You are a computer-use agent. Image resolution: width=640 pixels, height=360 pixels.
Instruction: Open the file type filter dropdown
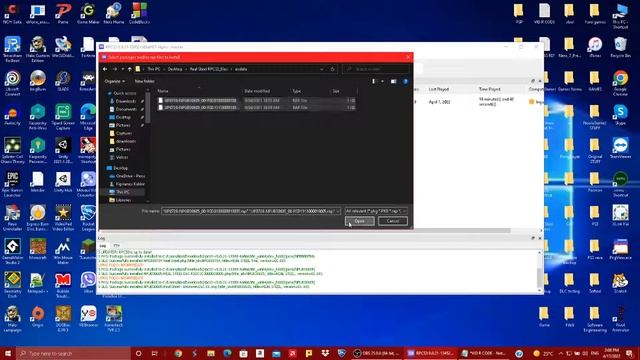click(x=376, y=211)
